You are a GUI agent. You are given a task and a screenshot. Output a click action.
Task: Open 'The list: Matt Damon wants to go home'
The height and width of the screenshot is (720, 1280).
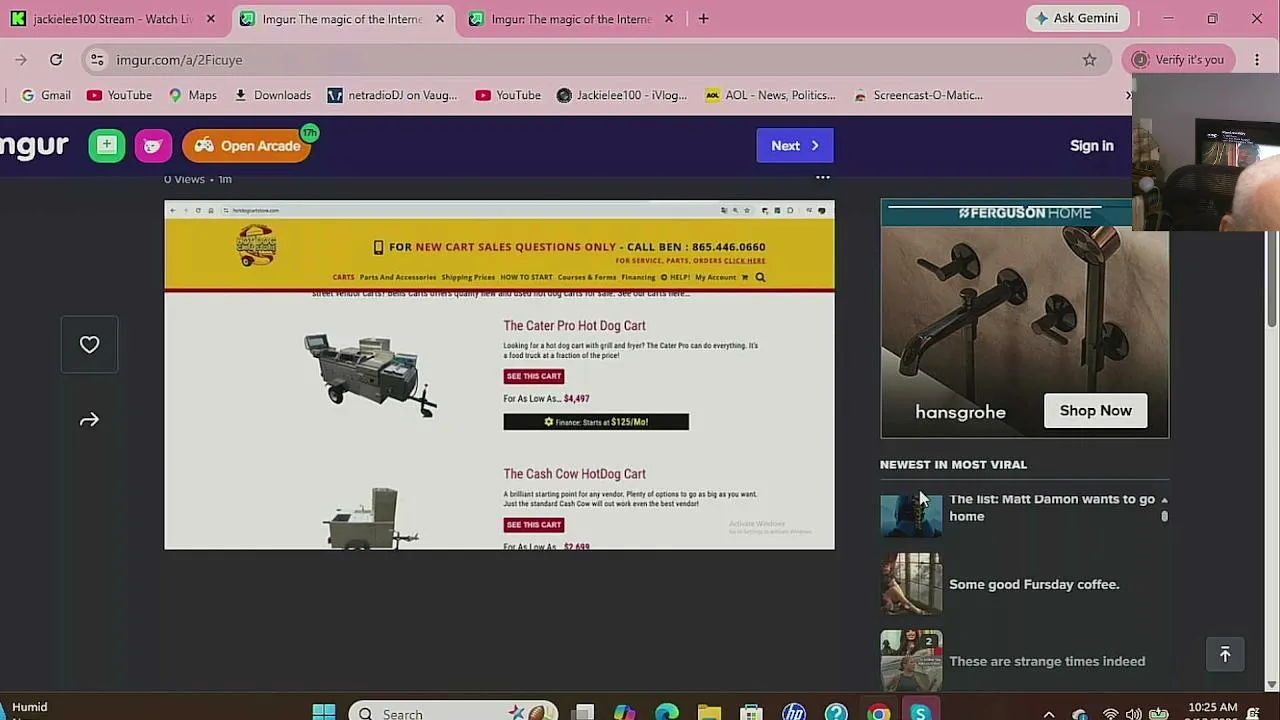click(x=1052, y=508)
